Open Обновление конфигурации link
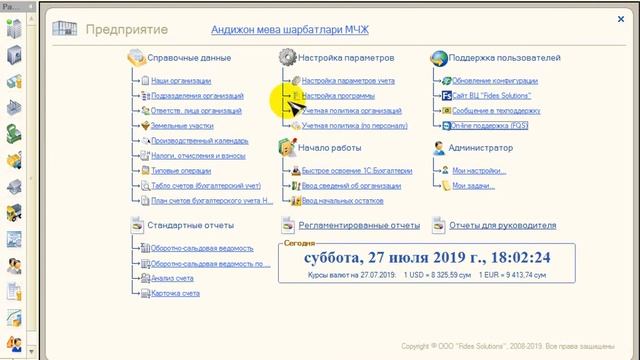The image size is (640, 360). [495, 81]
